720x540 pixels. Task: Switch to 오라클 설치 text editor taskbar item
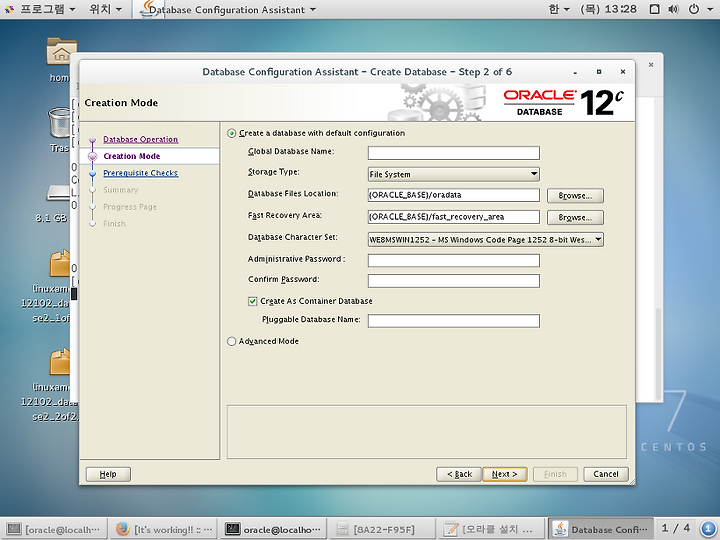point(491,529)
